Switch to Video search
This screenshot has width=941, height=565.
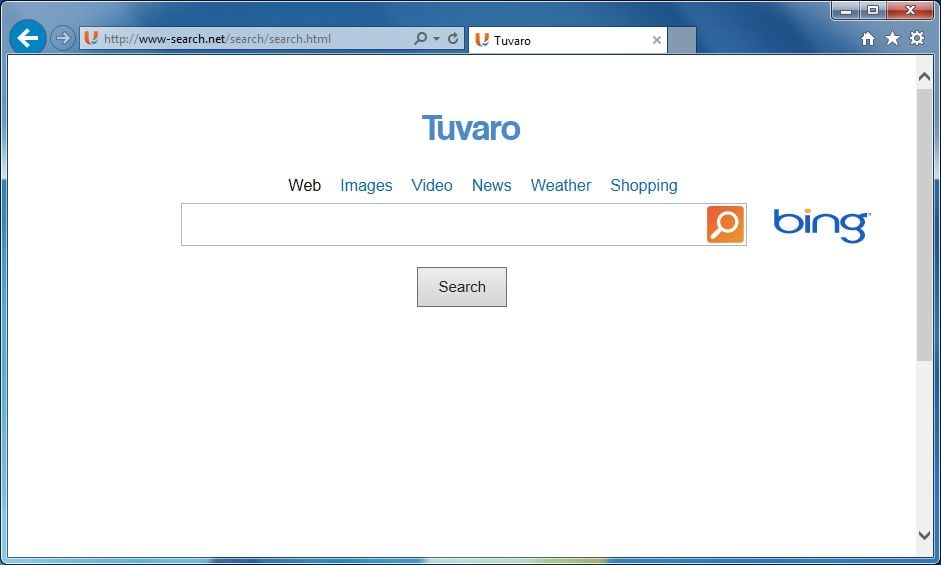pos(431,185)
